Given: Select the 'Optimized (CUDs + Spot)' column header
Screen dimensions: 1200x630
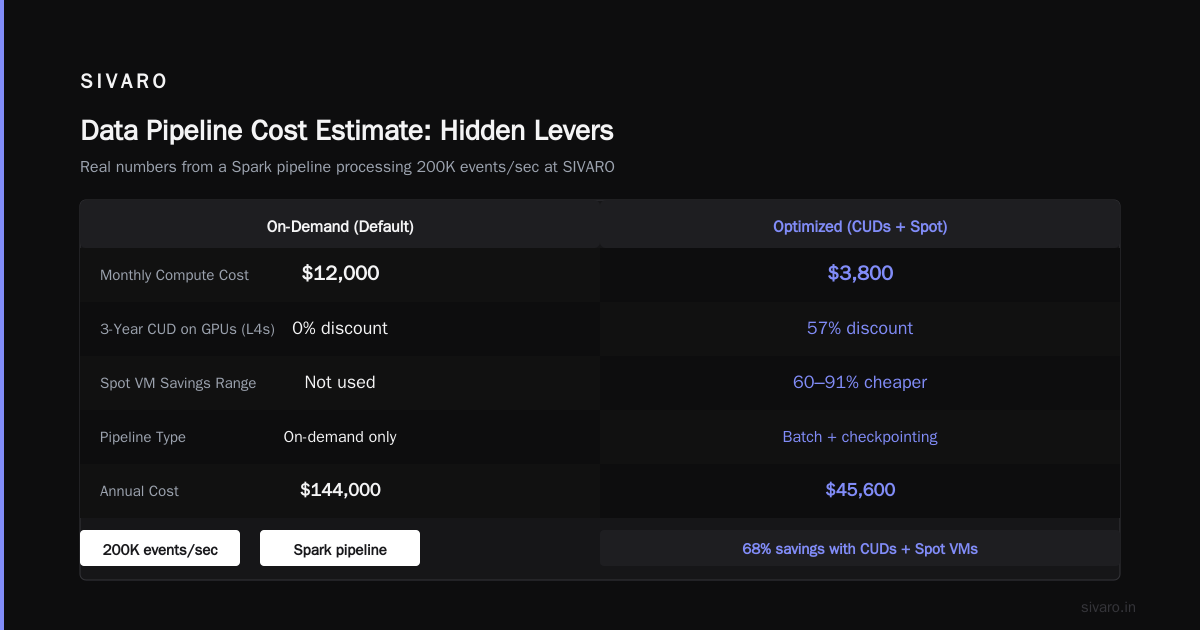Looking at the screenshot, I should [860, 226].
